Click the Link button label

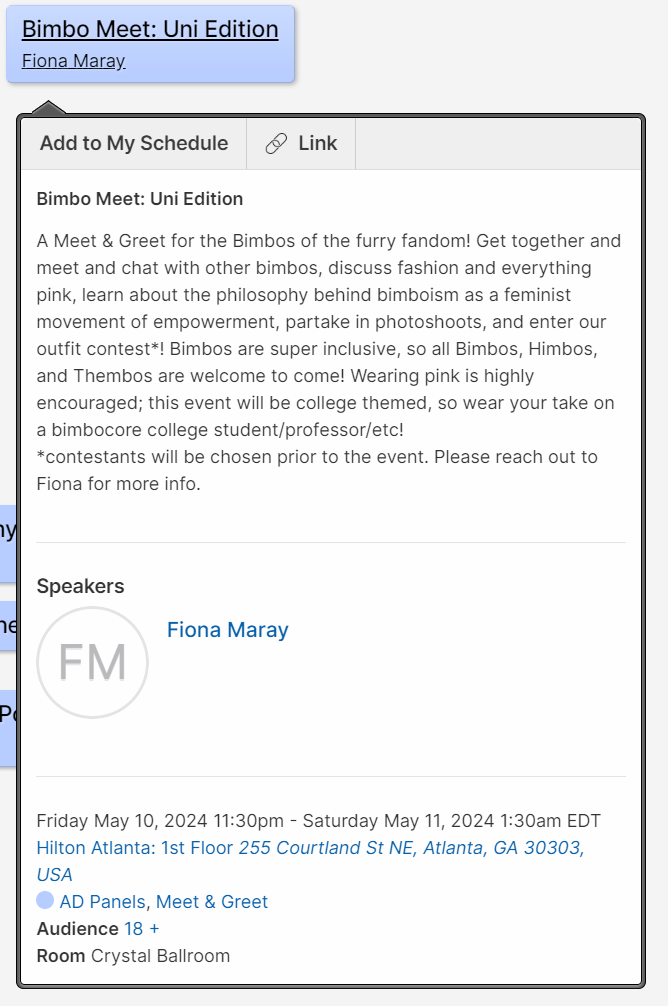(x=317, y=144)
